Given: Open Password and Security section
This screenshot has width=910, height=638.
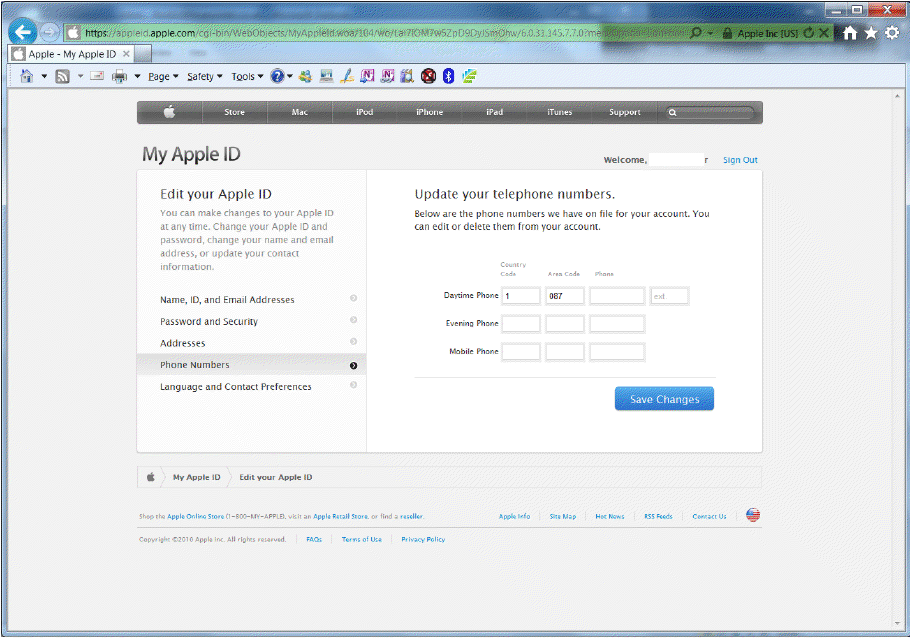Looking at the screenshot, I should (x=251, y=321).
